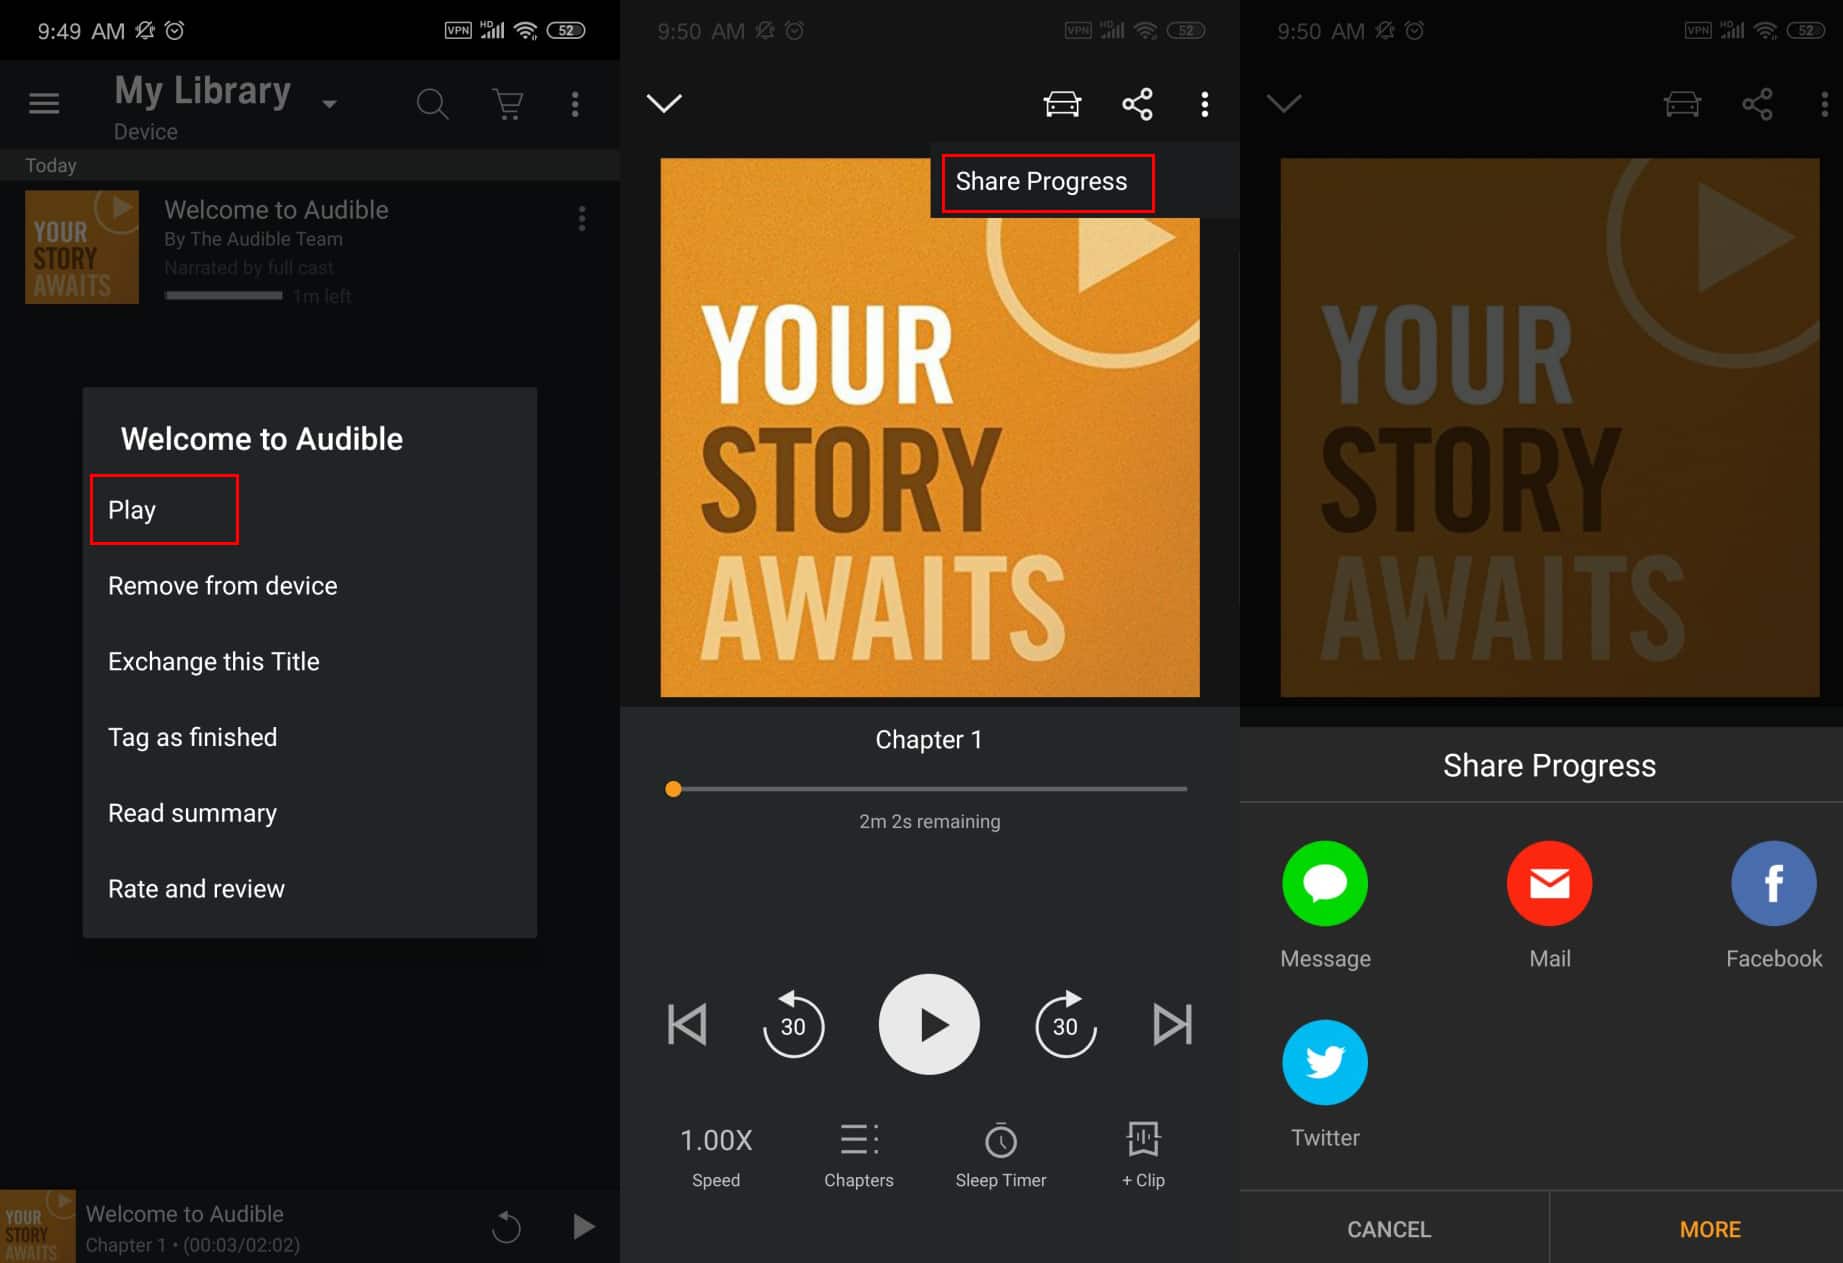Share progress via Facebook
1843x1263 pixels.
tap(1774, 905)
